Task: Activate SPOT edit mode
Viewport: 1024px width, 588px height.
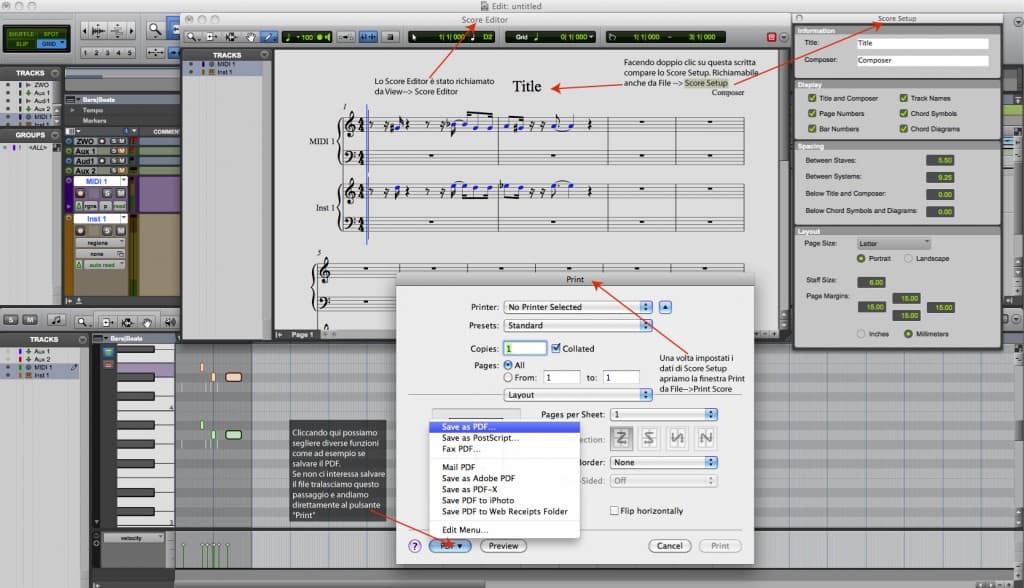Action: point(51,34)
